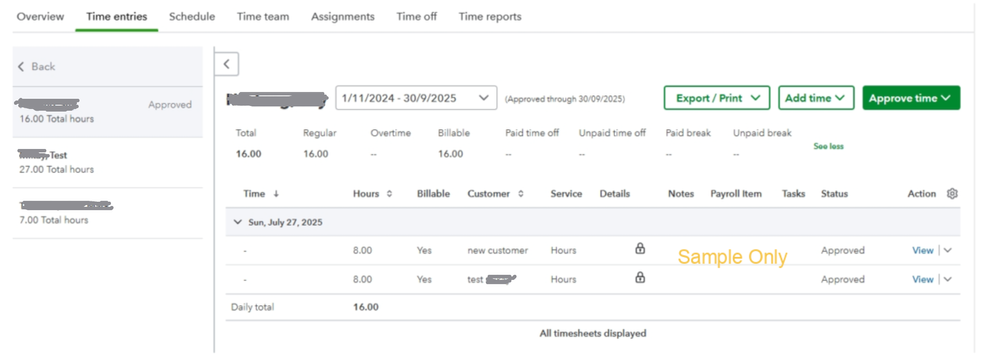
Task: Open the Time team tab
Action: pos(262,17)
